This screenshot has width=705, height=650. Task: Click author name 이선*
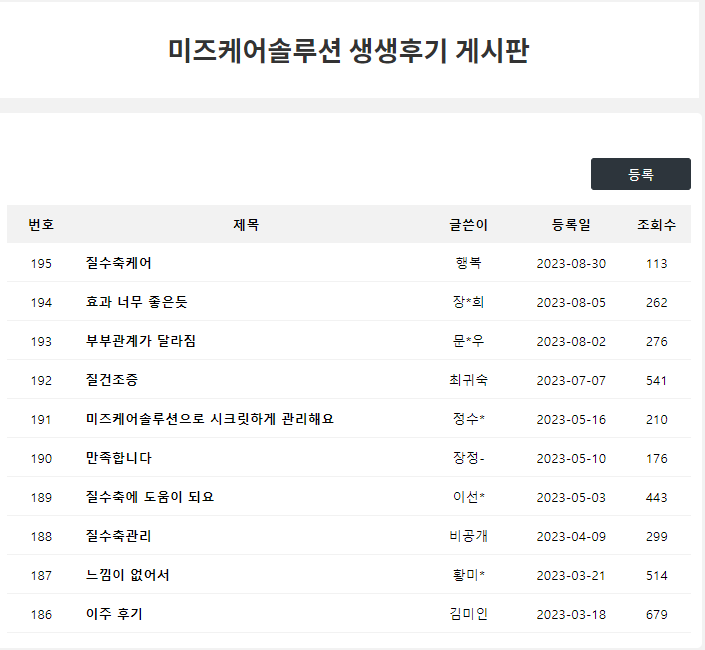pos(469,497)
